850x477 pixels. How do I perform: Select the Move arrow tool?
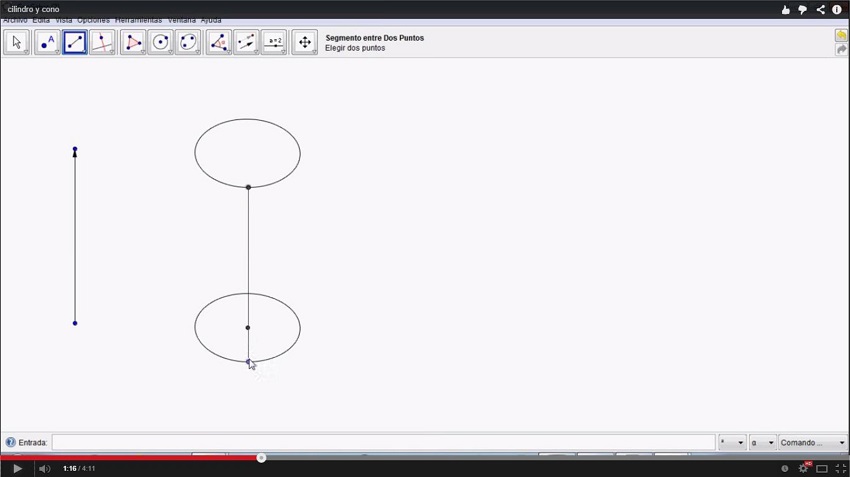point(16,42)
